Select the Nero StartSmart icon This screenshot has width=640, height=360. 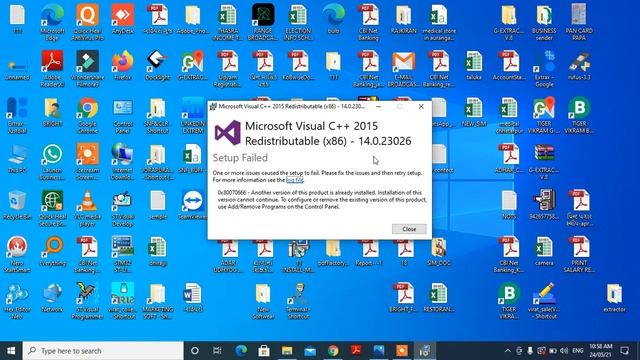(x=17, y=255)
